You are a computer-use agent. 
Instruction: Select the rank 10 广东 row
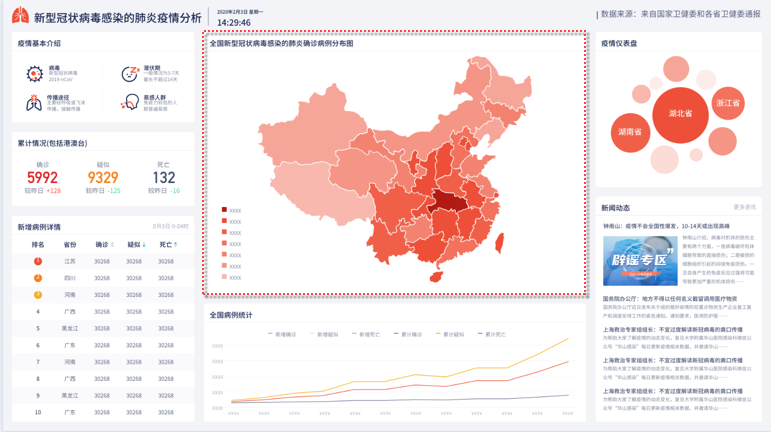pos(103,412)
